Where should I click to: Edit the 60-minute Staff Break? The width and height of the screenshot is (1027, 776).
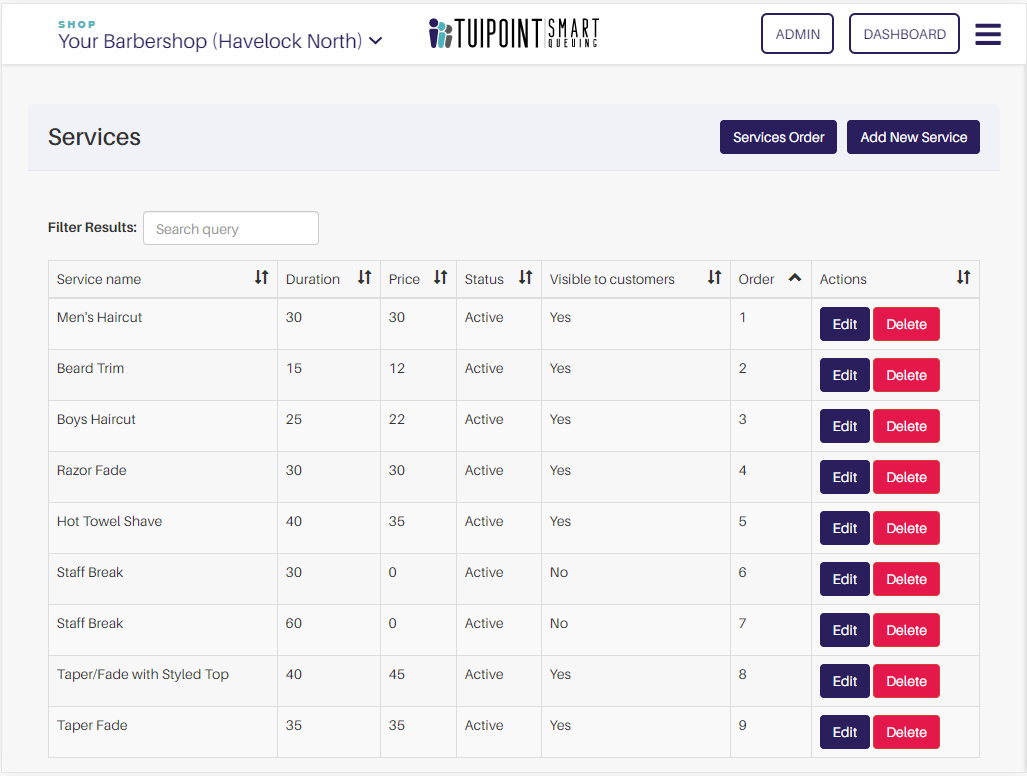click(844, 631)
